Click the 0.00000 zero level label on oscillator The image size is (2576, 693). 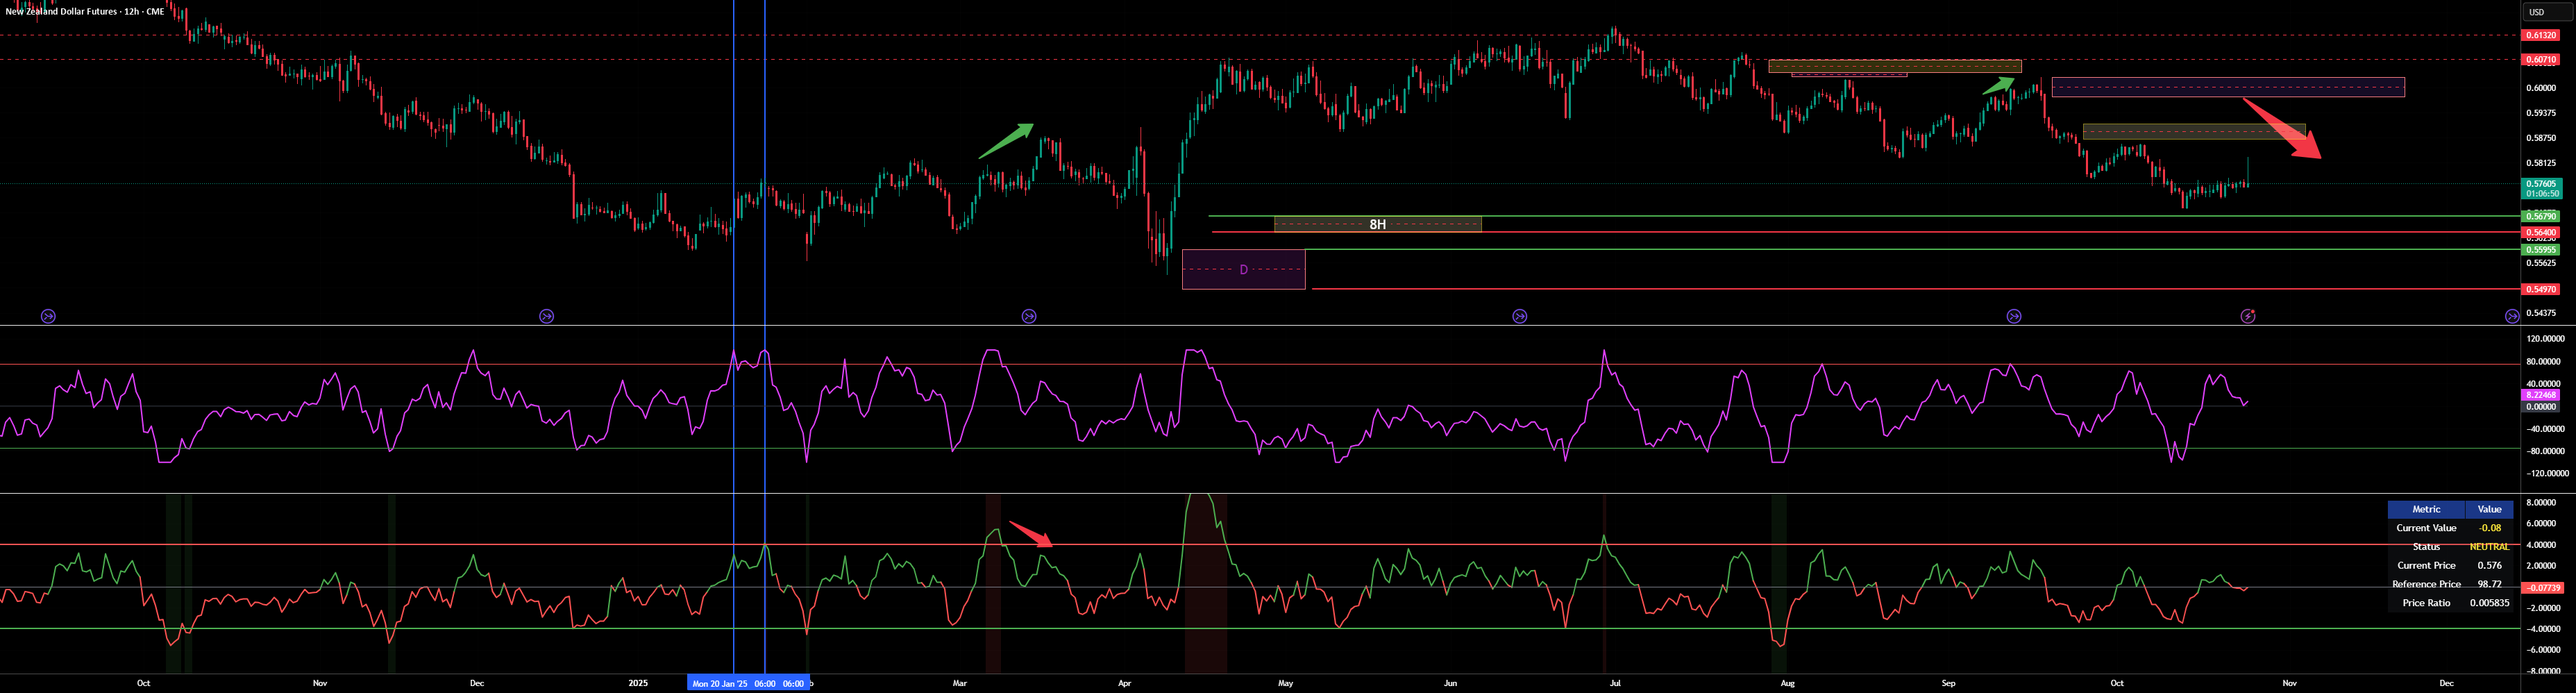tap(2541, 407)
